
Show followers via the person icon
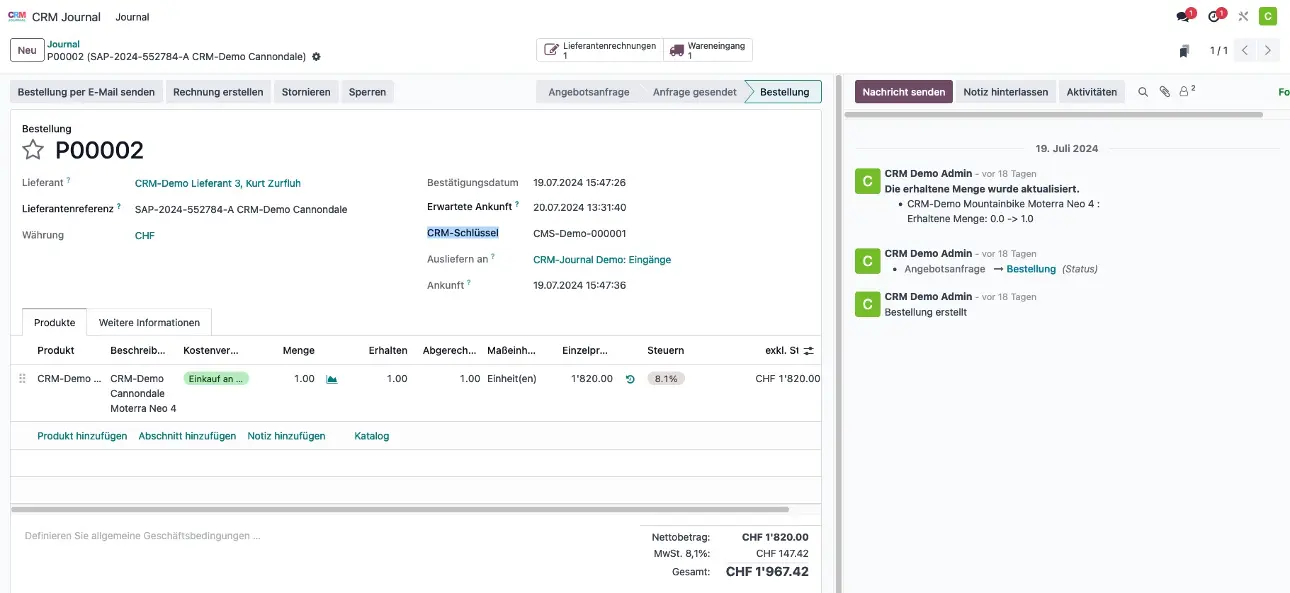(x=1186, y=92)
